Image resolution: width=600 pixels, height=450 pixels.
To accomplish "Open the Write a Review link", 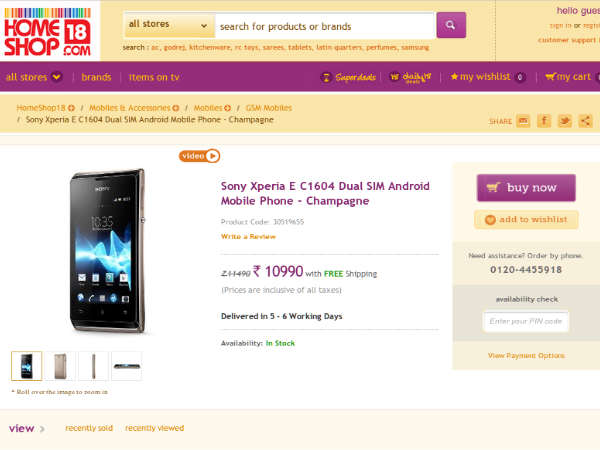I will (248, 236).
